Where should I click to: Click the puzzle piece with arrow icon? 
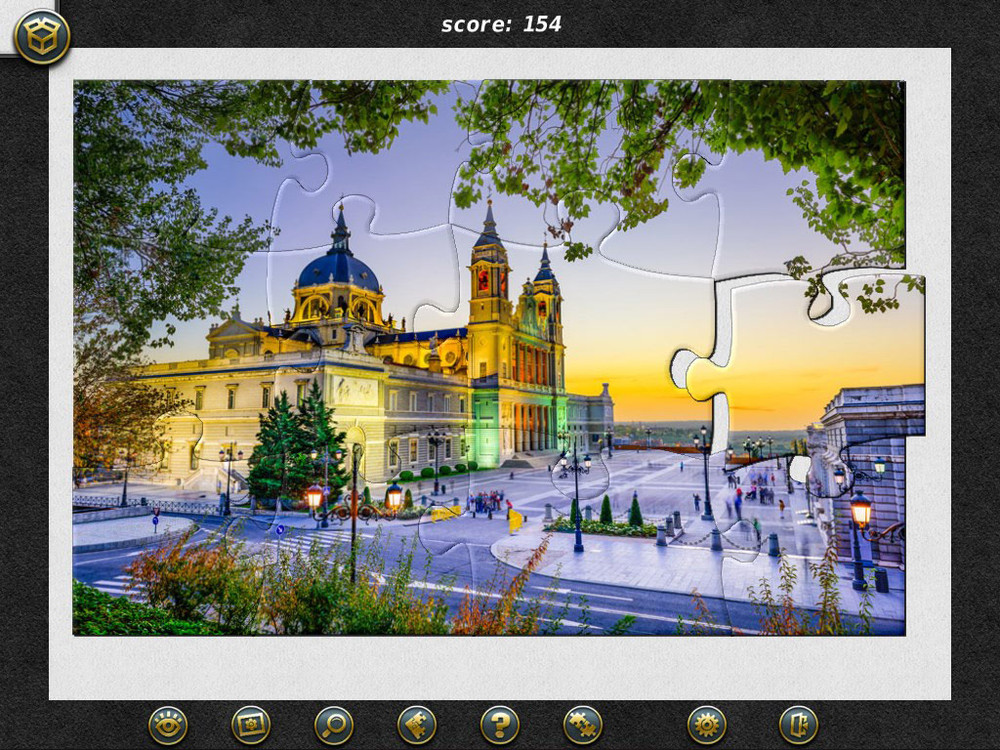[417, 724]
